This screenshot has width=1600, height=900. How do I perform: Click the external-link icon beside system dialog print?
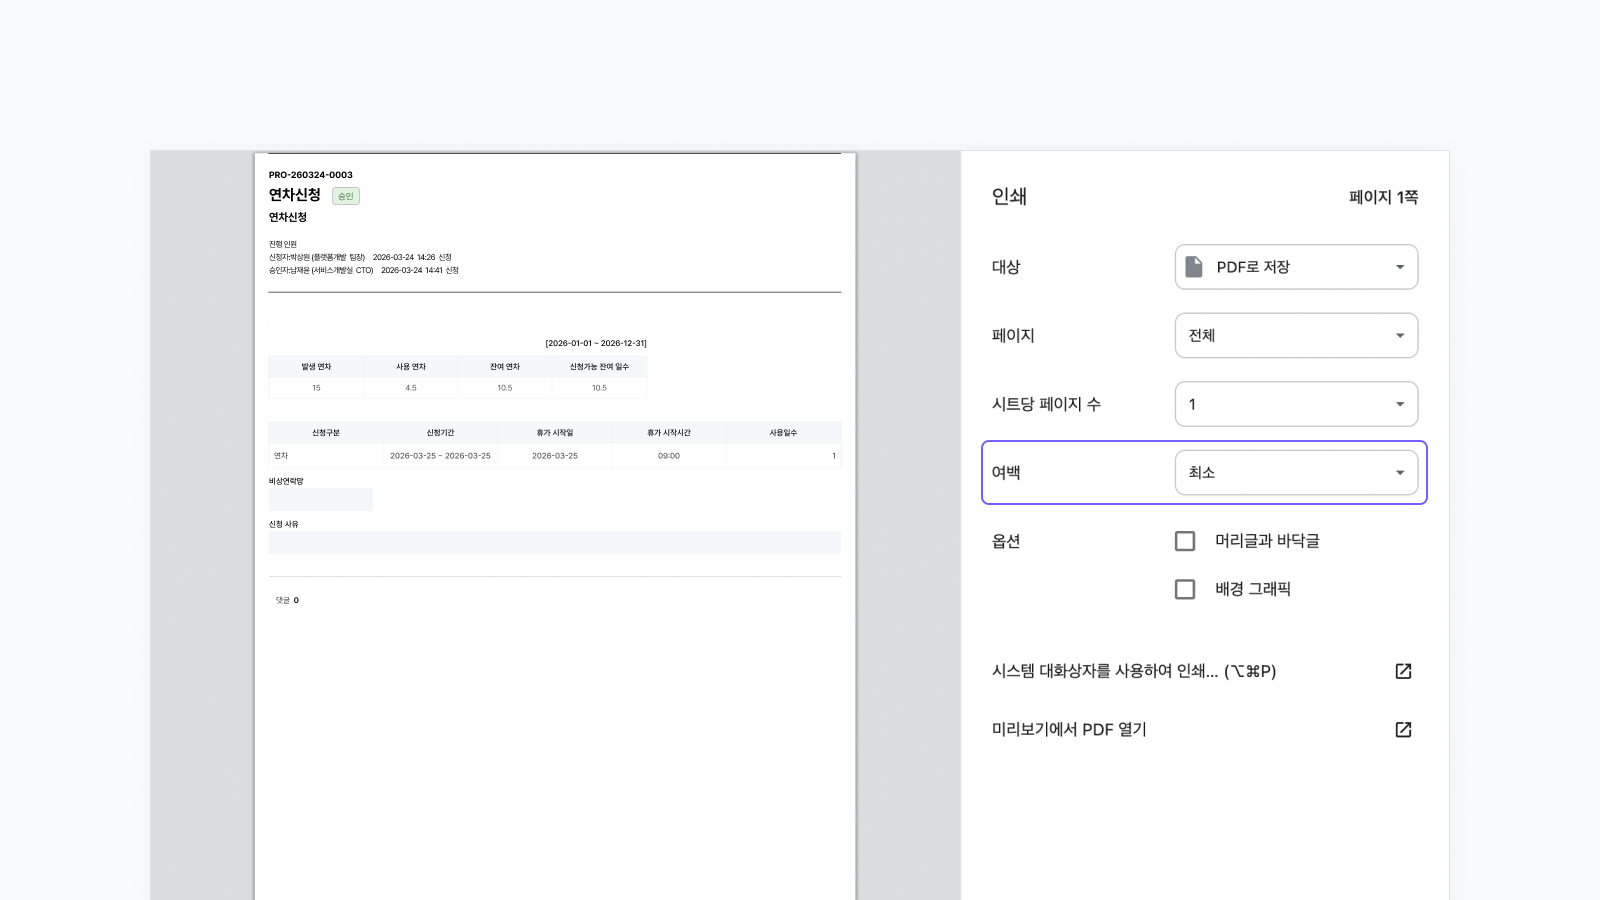click(1403, 671)
